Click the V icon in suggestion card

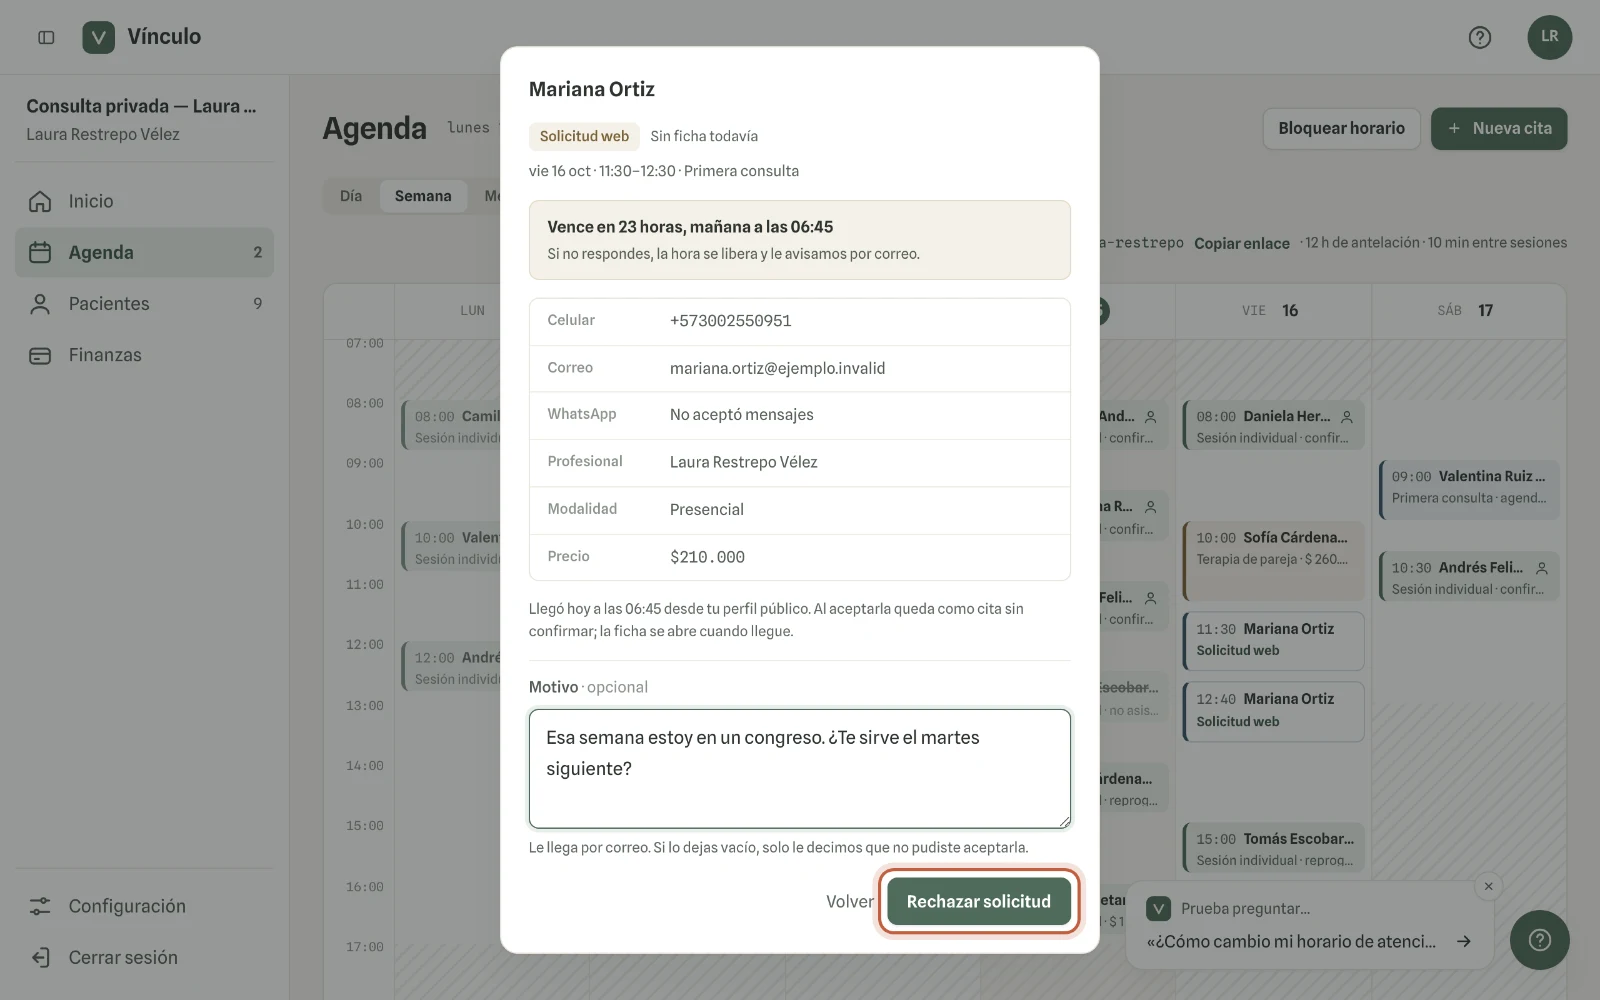point(1158,908)
